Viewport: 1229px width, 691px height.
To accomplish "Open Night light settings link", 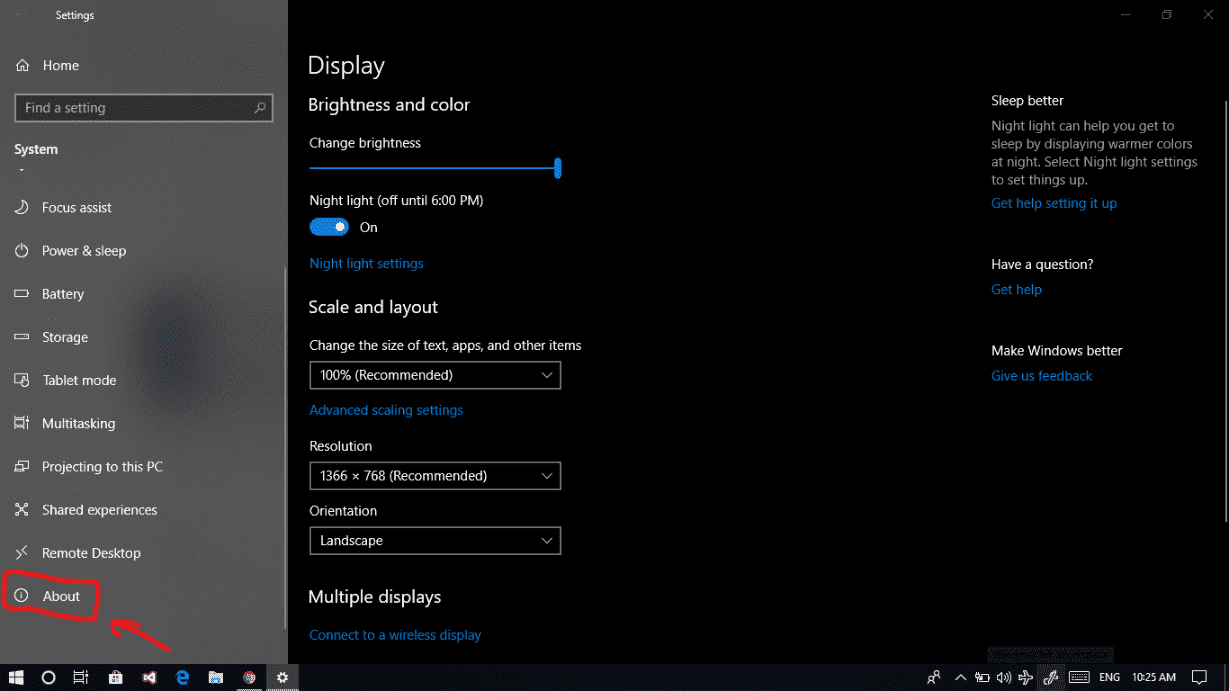I will [x=366, y=263].
